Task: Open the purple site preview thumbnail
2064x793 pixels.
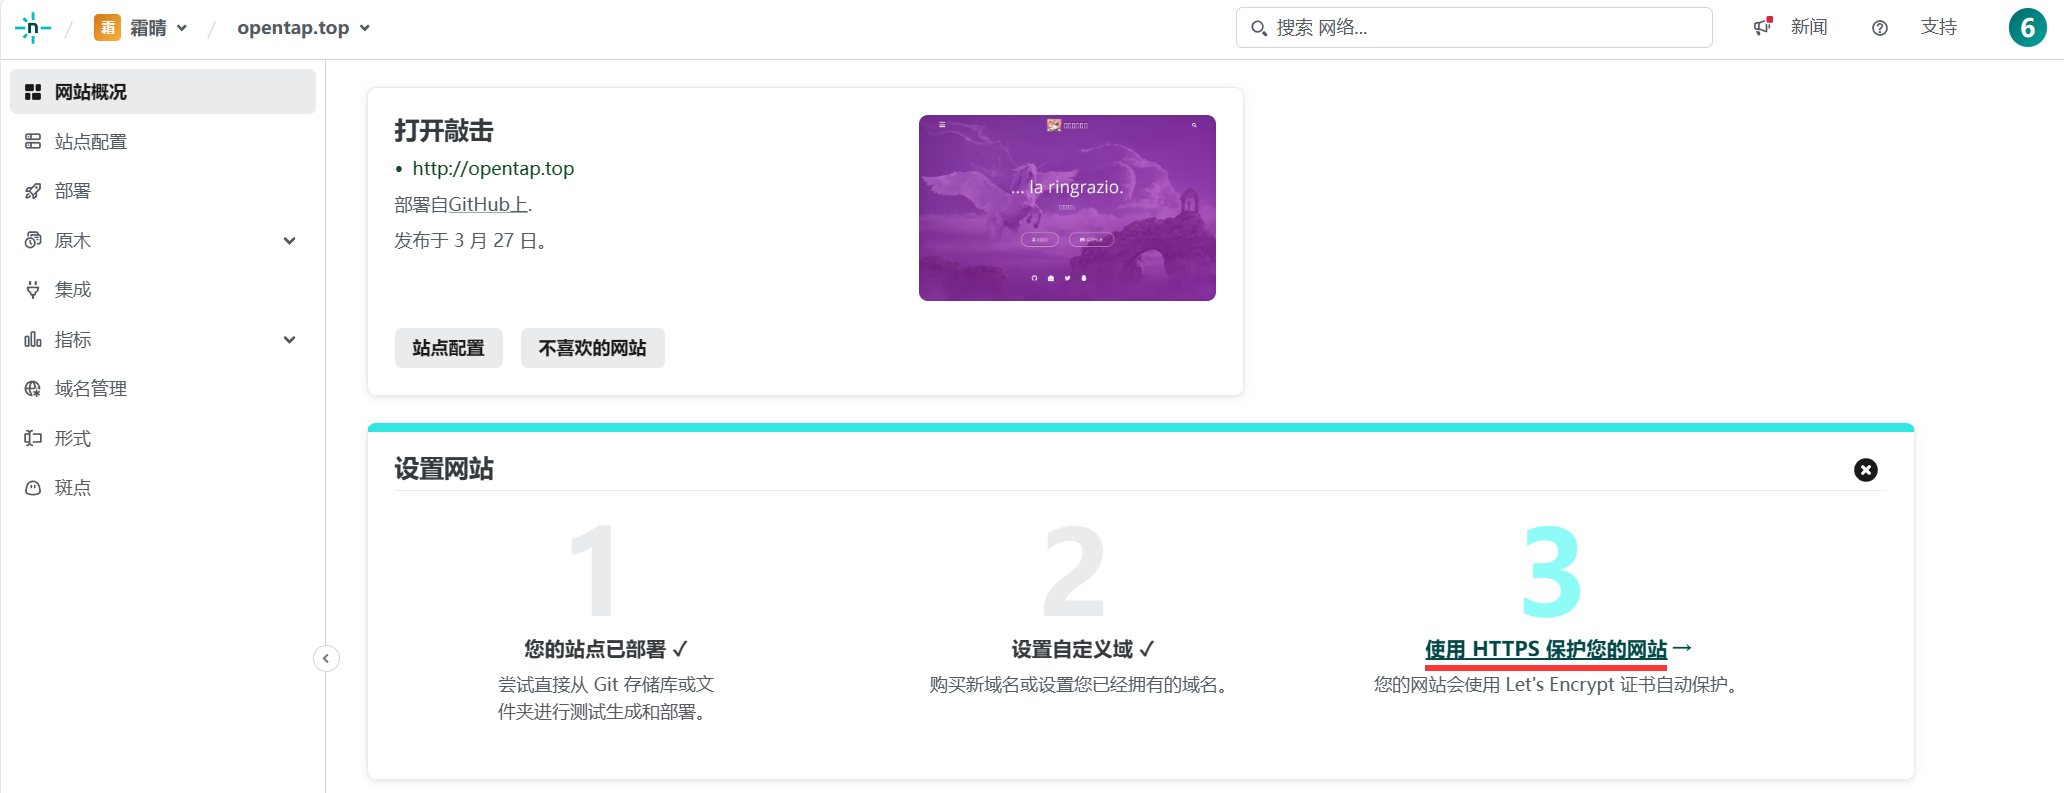Action: [x=1067, y=208]
